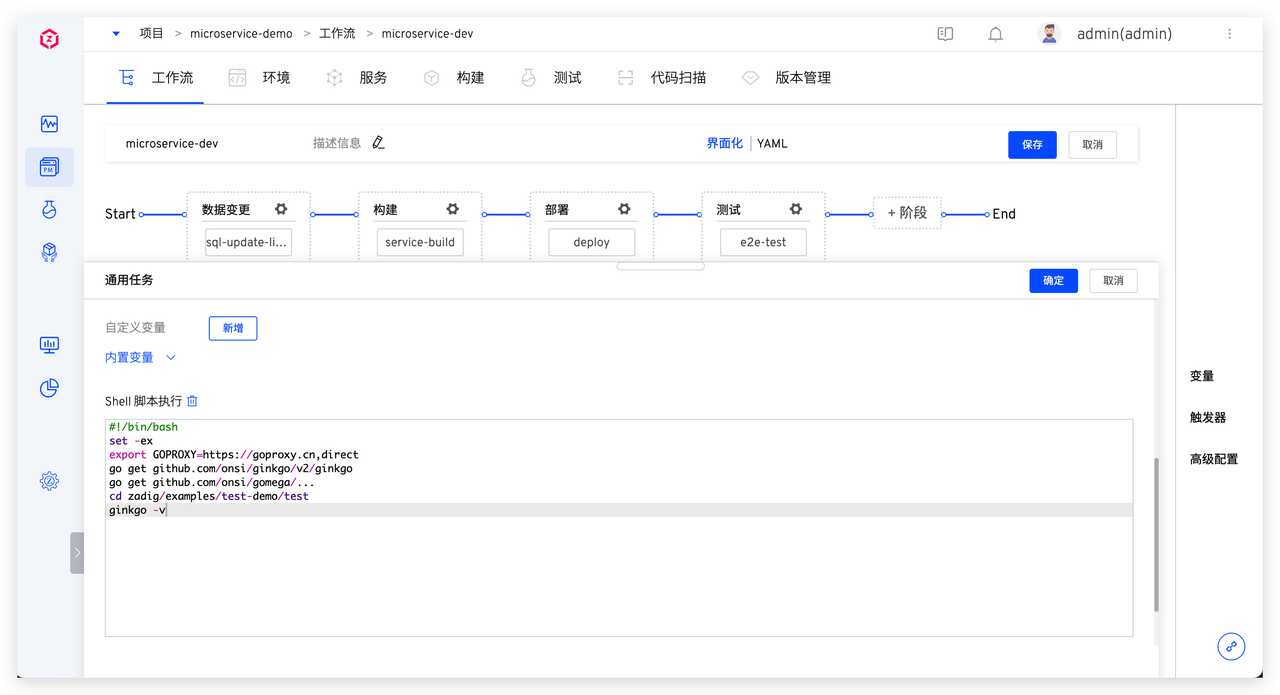Click the panel resize handle bar
The height and width of the screenshot is (695, 1280).
click(x=660, y=266)
